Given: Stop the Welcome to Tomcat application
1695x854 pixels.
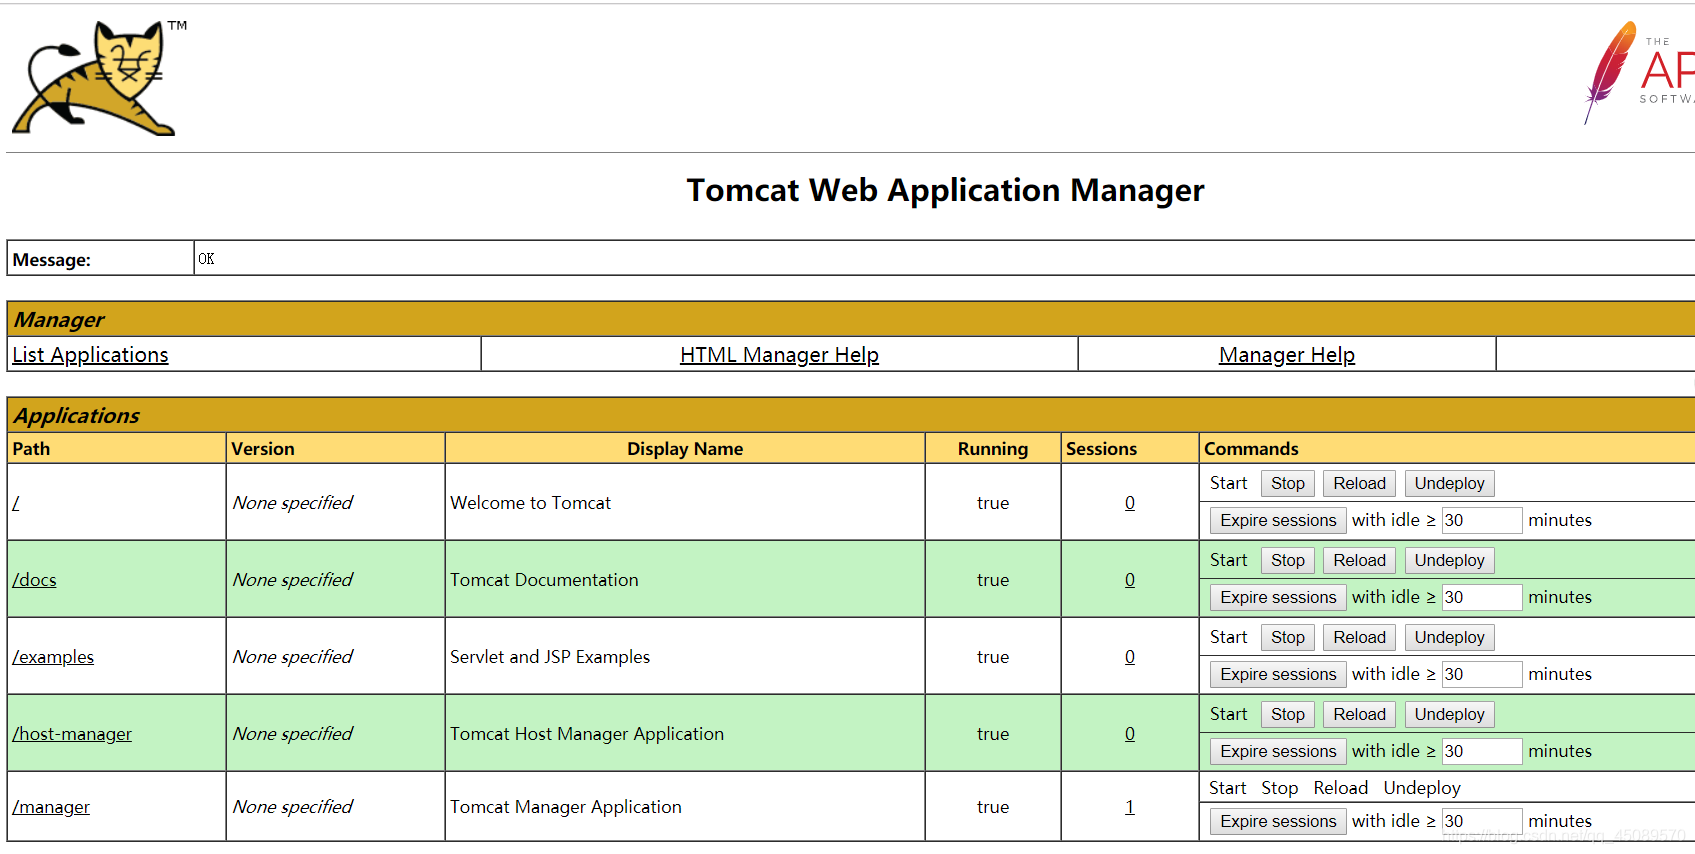Looking at the screenshot, I should pyautogui.click(x=1288, y=484).
